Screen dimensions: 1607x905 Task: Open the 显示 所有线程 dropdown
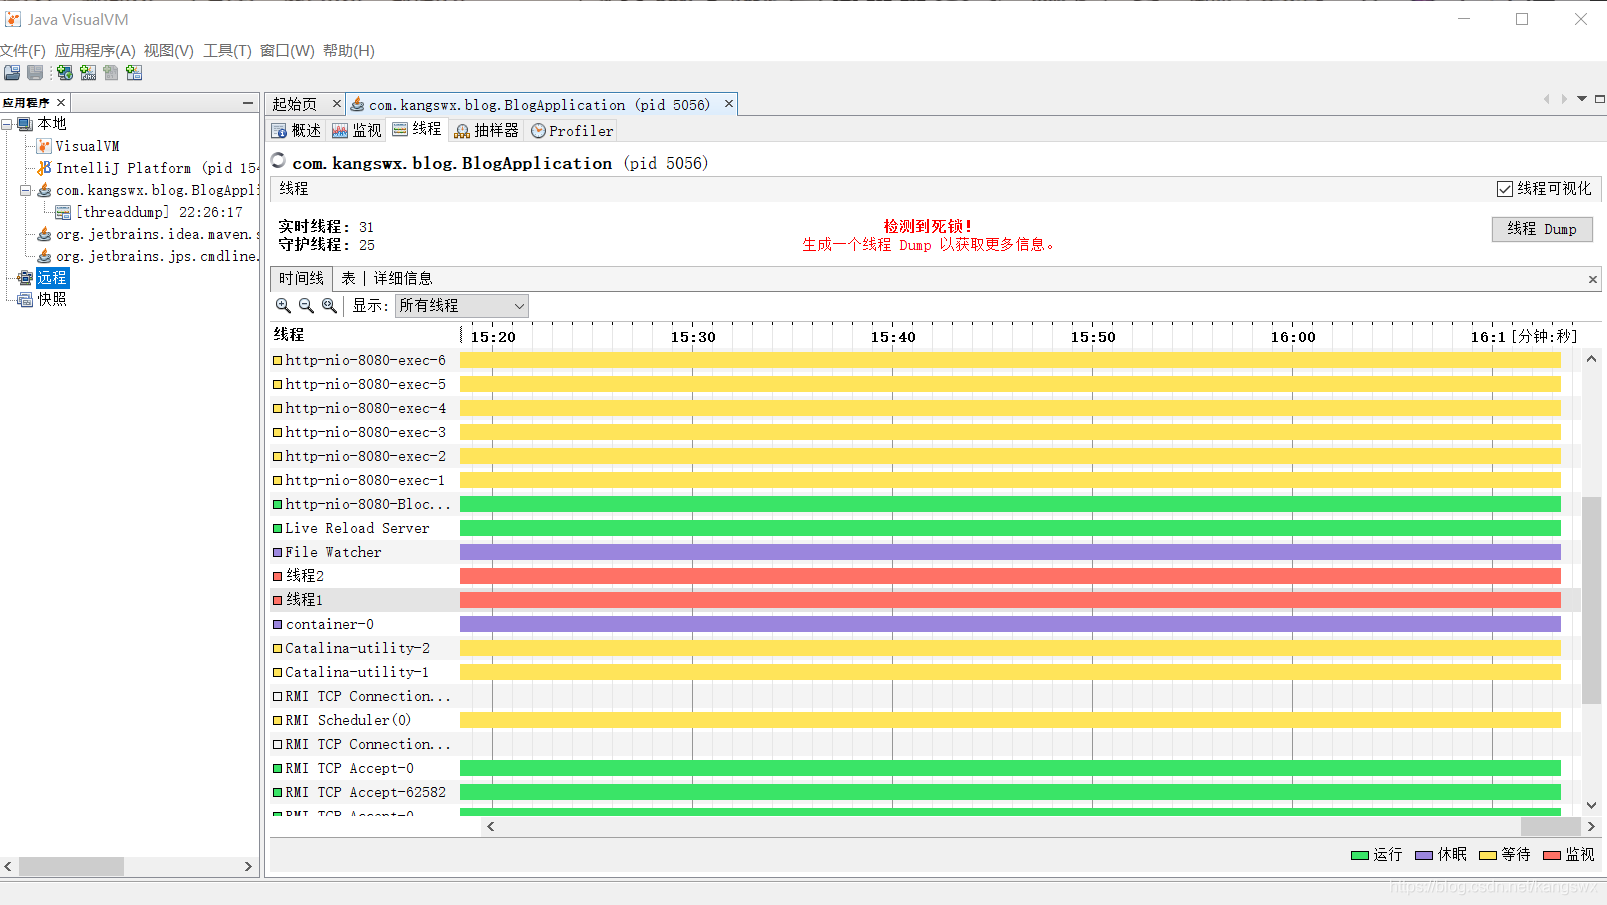tap(461, 306)
